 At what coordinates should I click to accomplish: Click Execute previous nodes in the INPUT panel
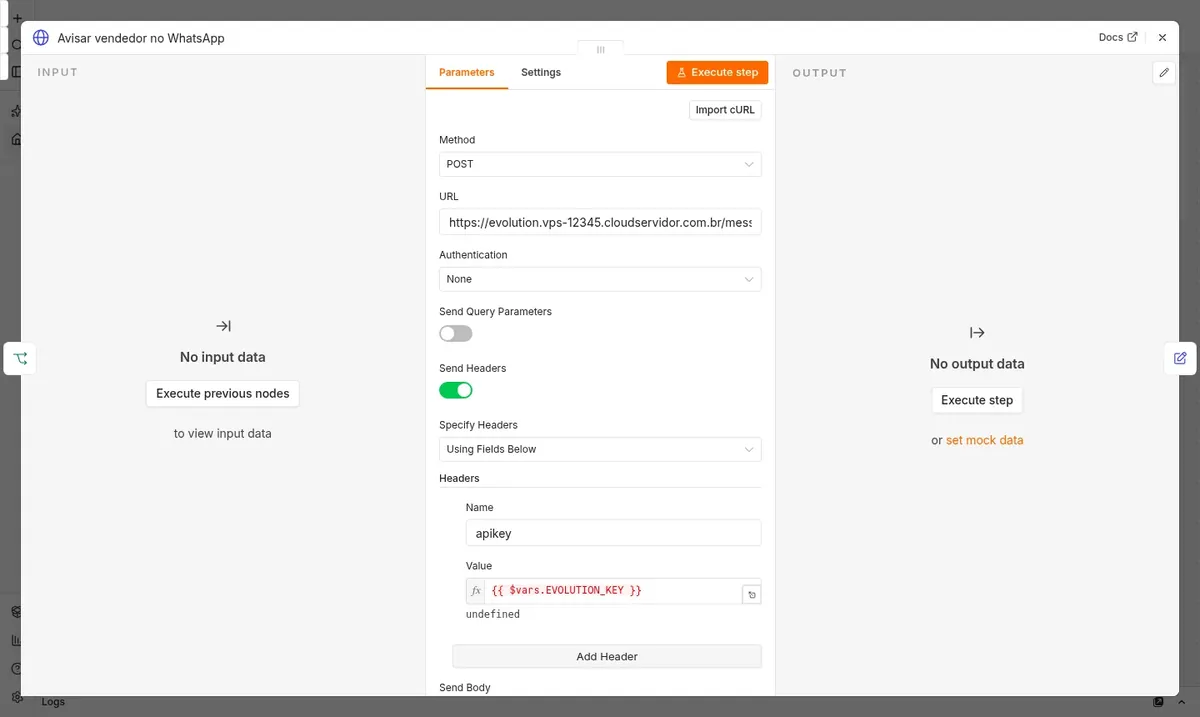[222, 393]
